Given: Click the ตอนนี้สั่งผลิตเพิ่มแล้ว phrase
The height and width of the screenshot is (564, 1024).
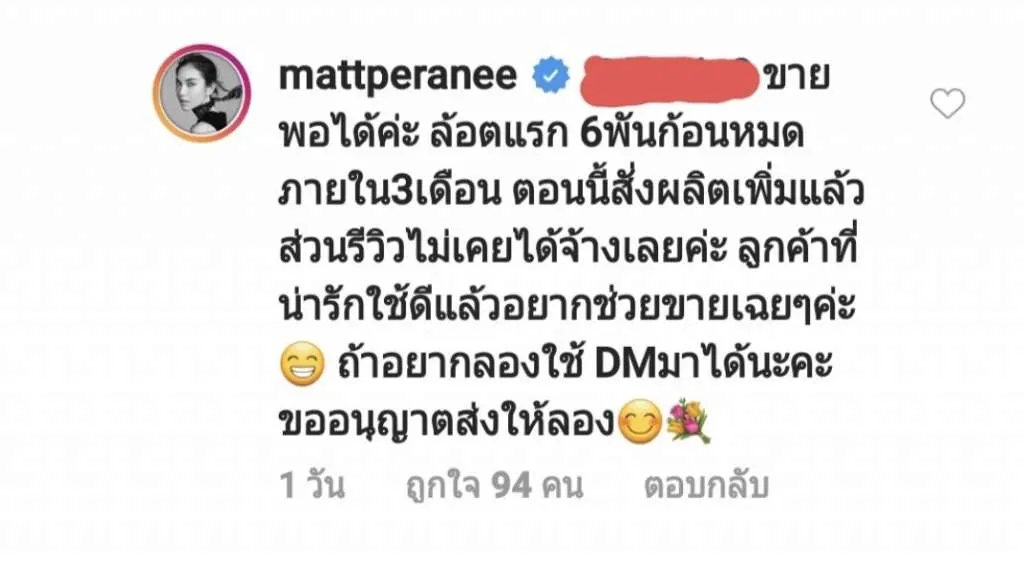Looking at the screenshot, I should [x=688, y=192].
